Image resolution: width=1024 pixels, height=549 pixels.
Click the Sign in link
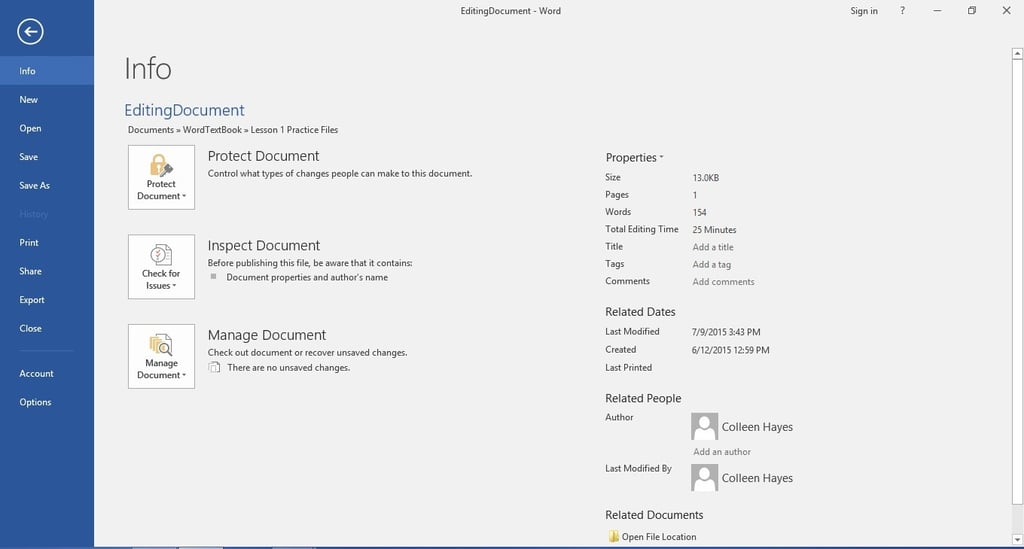[863, 11]
